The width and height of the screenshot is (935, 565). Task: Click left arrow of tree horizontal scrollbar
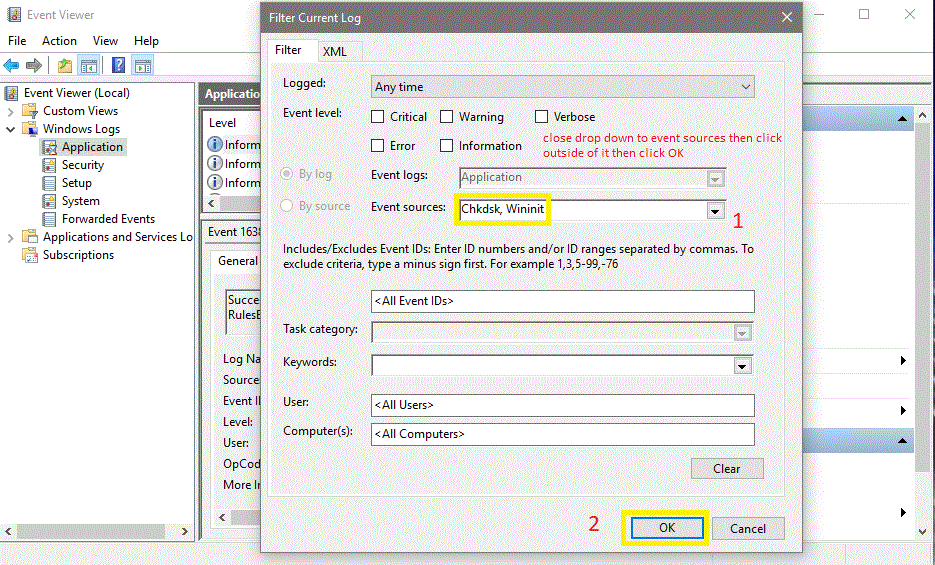pos(8,531)
